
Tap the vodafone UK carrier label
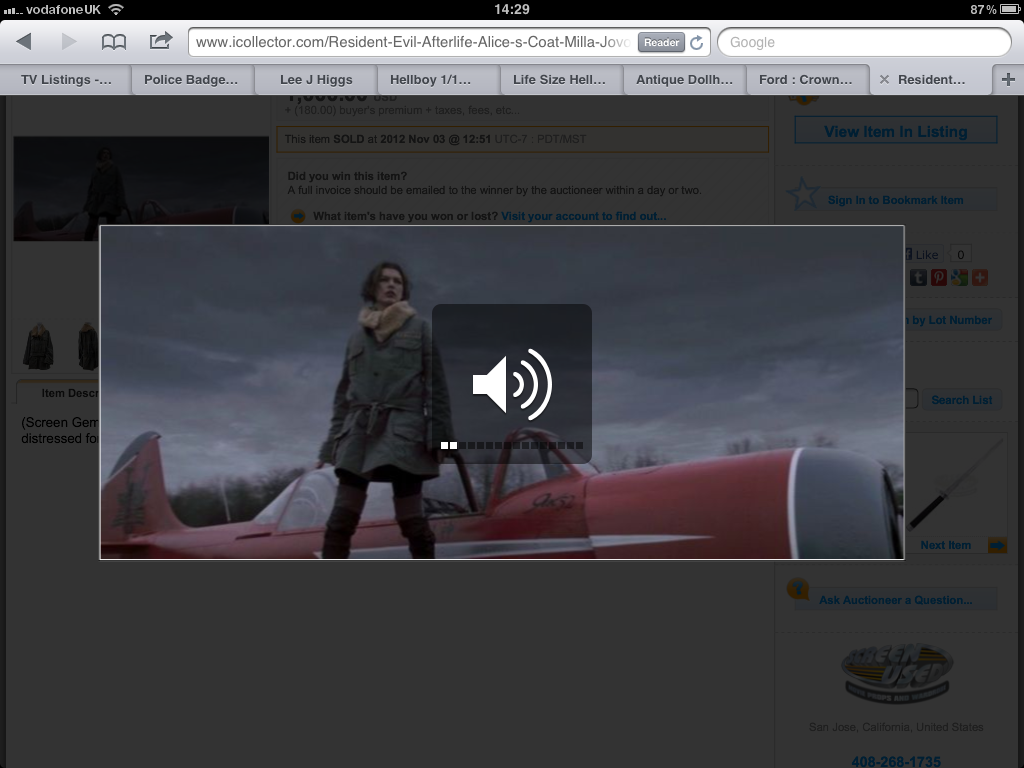(x=63, y=9)
